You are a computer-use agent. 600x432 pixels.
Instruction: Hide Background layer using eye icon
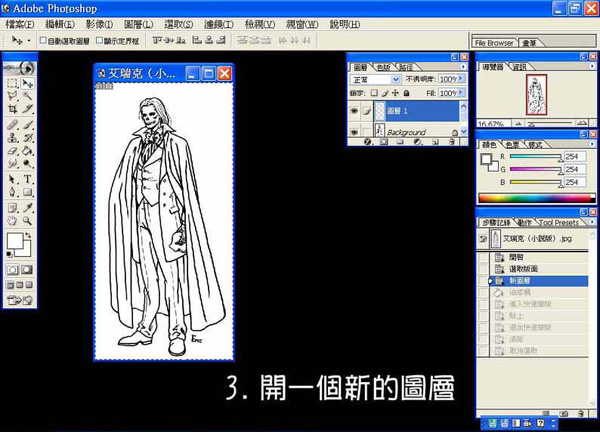pyautogui.click(x=354, y=132)
